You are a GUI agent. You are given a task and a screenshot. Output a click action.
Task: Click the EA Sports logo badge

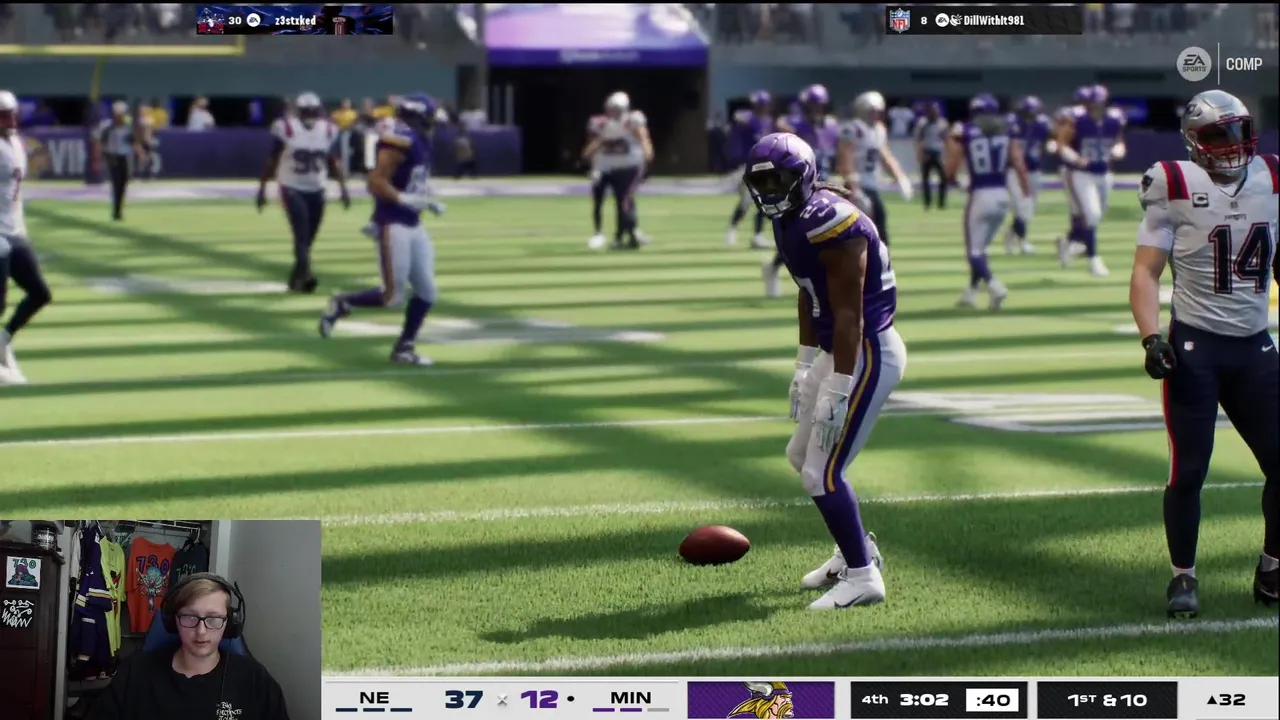tap(1193, 64)
